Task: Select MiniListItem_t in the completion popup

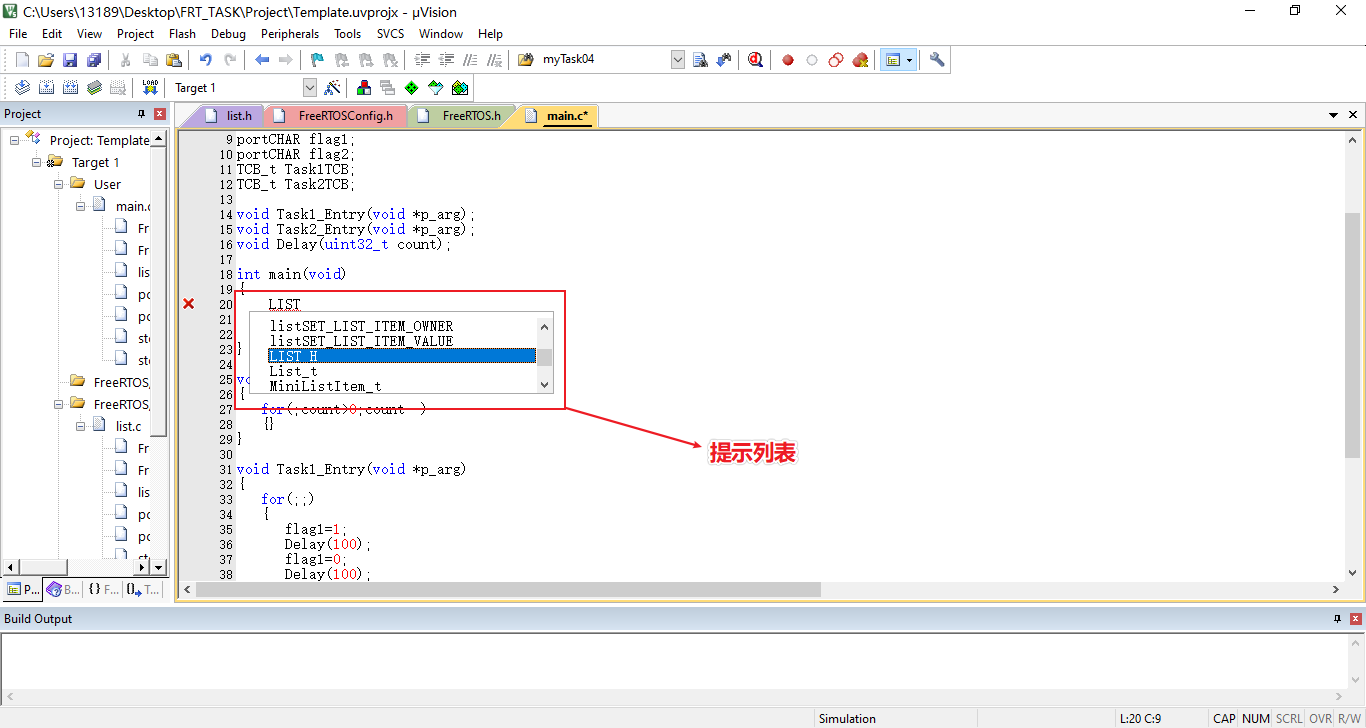Action: point(402,386)
